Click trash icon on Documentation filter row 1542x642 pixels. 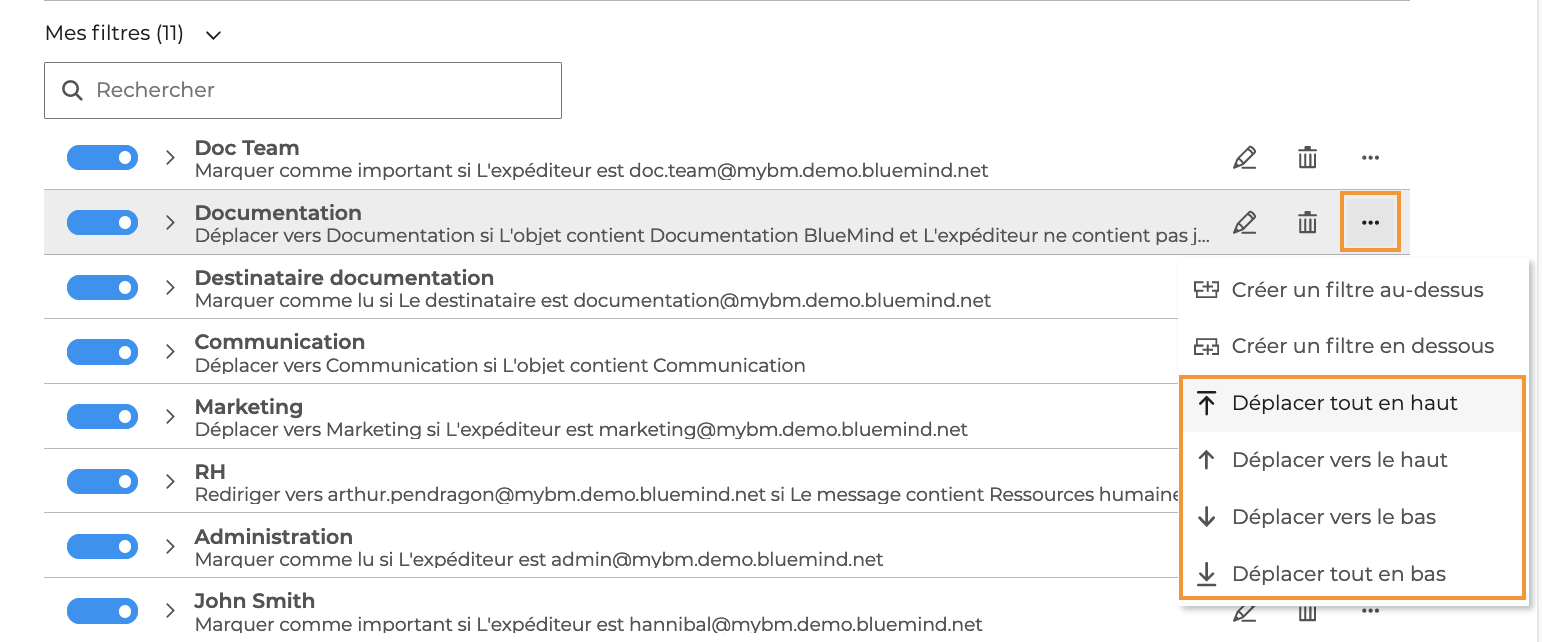[x=1307, y=223]
